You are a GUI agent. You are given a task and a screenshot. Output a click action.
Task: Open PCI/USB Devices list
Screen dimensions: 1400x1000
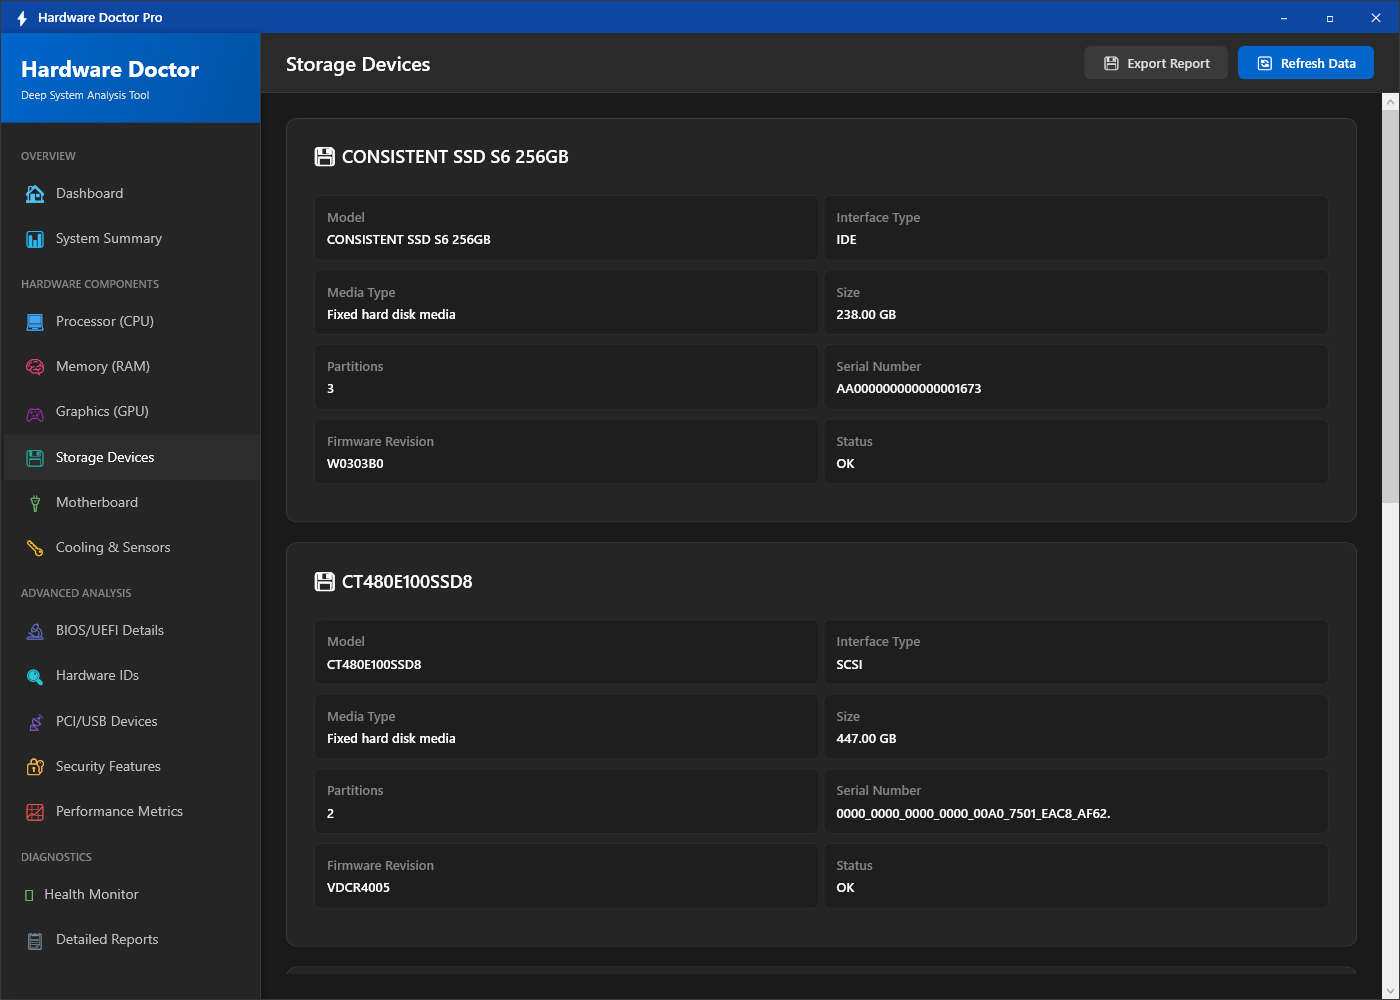coord(131,722)
